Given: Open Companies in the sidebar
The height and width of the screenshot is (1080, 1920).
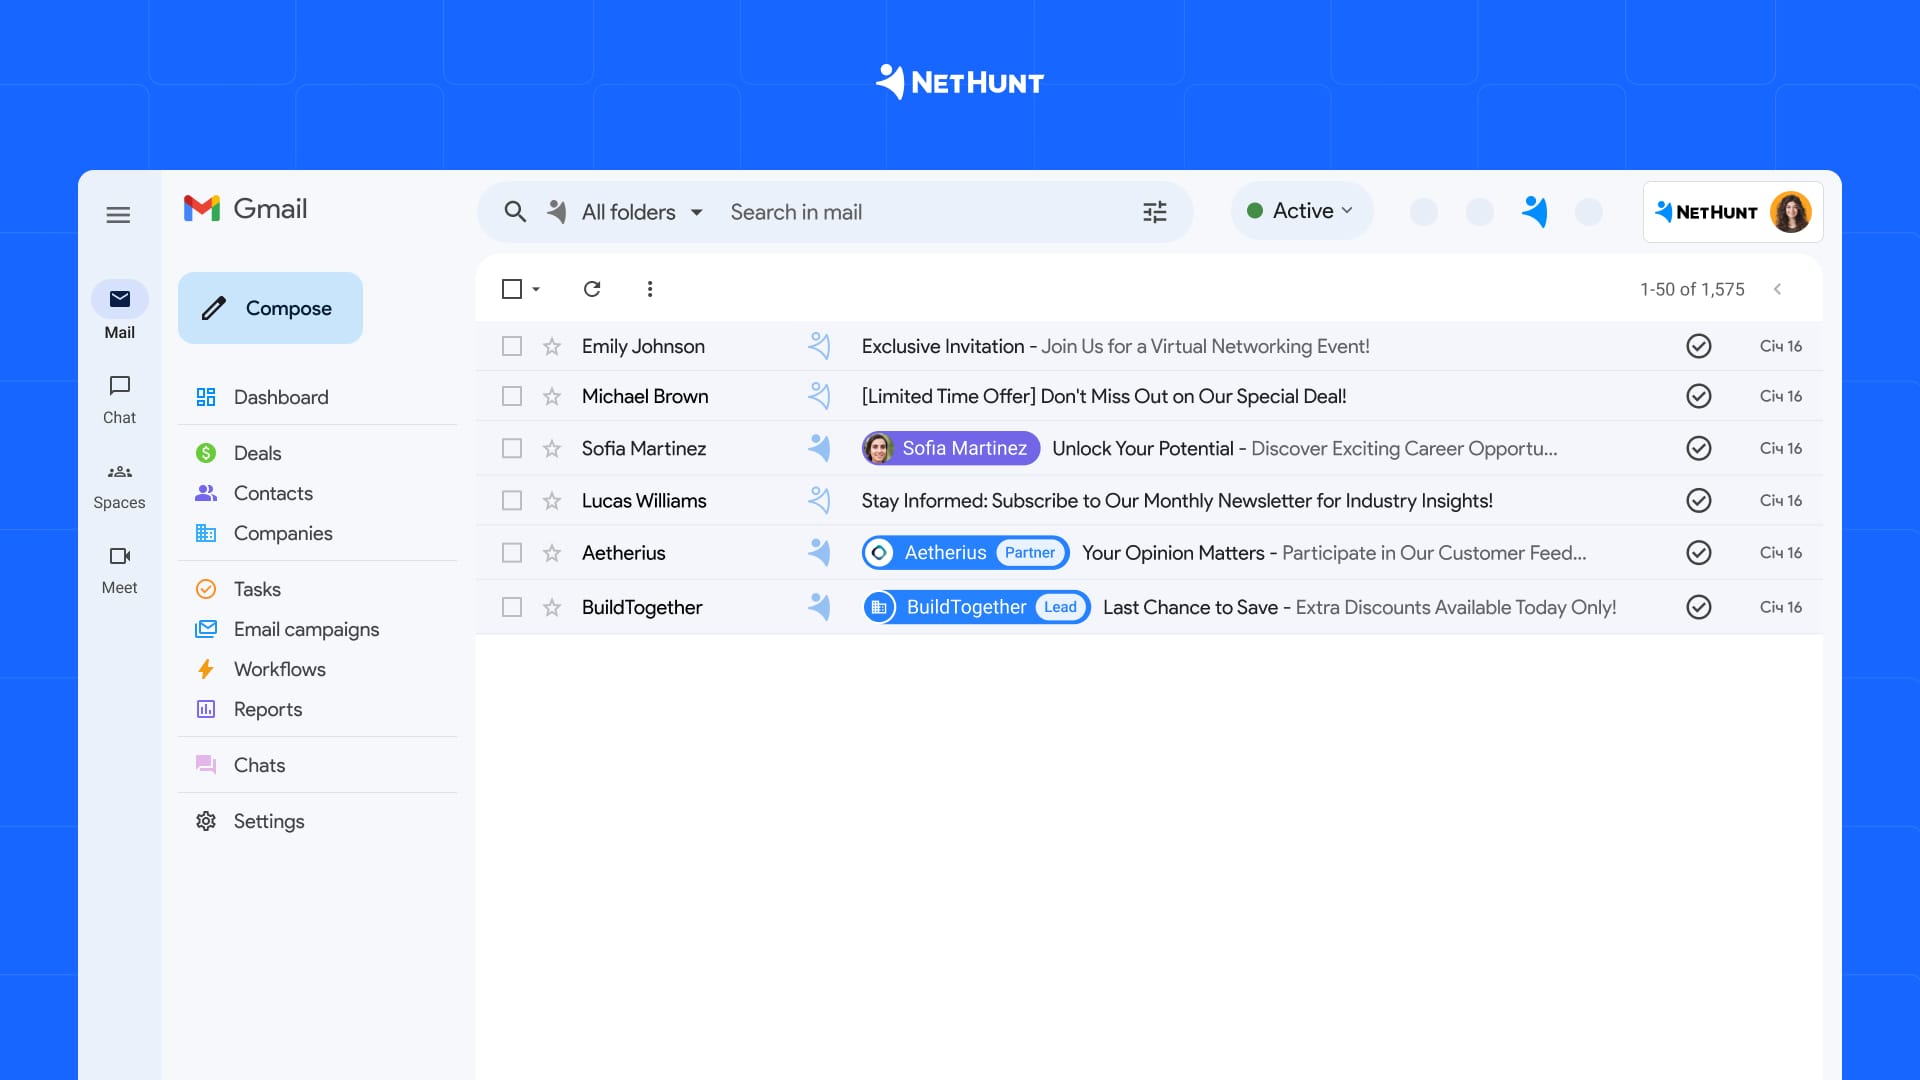Looking at the screenshot, I should 283,533.
